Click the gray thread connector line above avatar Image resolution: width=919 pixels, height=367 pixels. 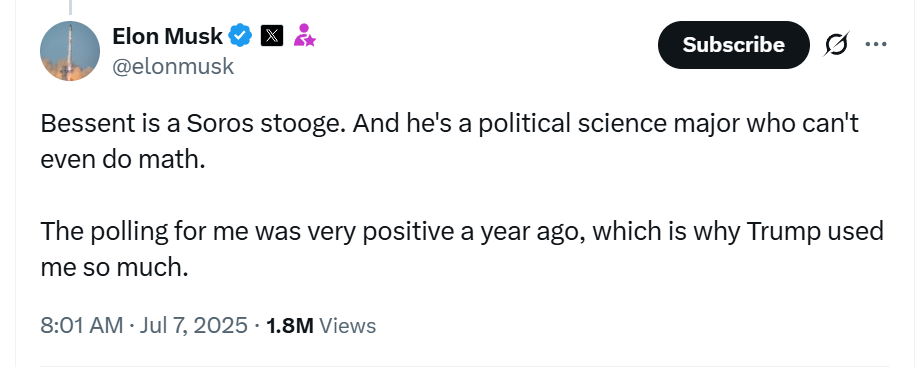point(70,7)
